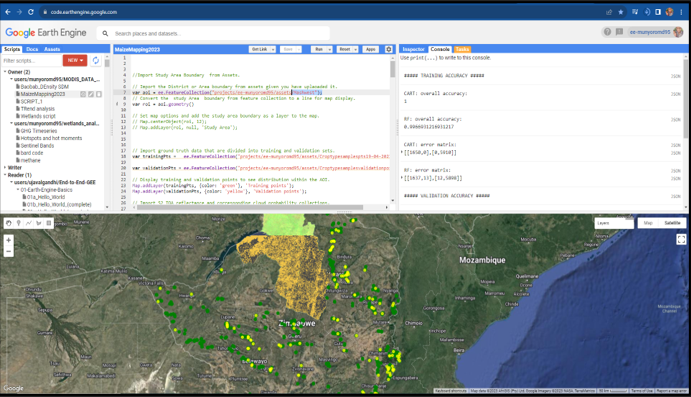This screenshot has width=691, height=397.
Task: Expand the RF error matrix result
Action: pos(402,178)
